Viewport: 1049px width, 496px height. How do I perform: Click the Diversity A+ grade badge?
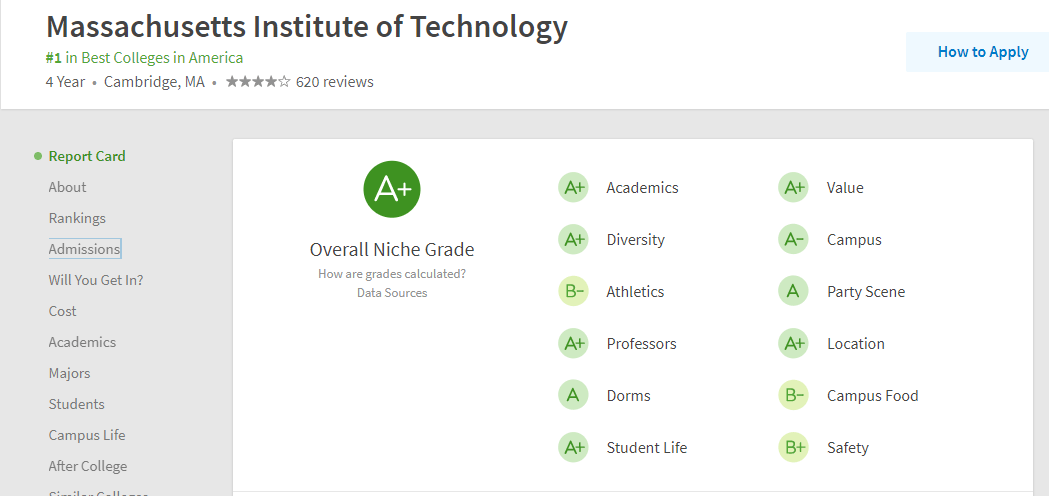573,240
